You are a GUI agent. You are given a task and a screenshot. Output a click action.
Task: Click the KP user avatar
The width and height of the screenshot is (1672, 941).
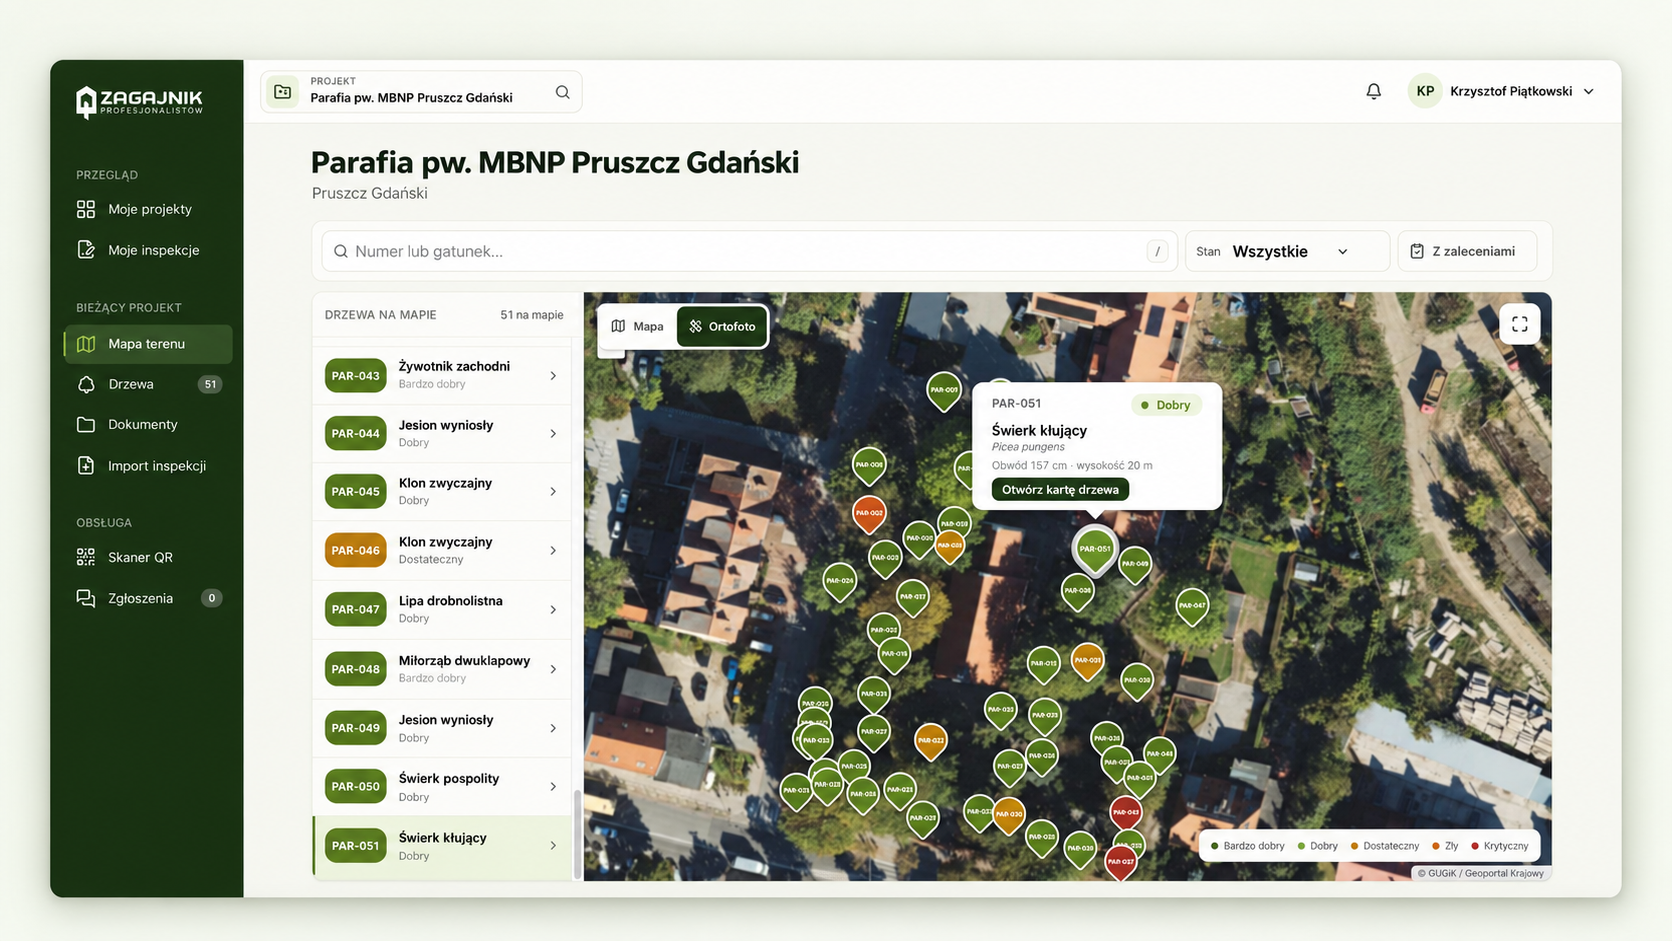(1425, 91)
